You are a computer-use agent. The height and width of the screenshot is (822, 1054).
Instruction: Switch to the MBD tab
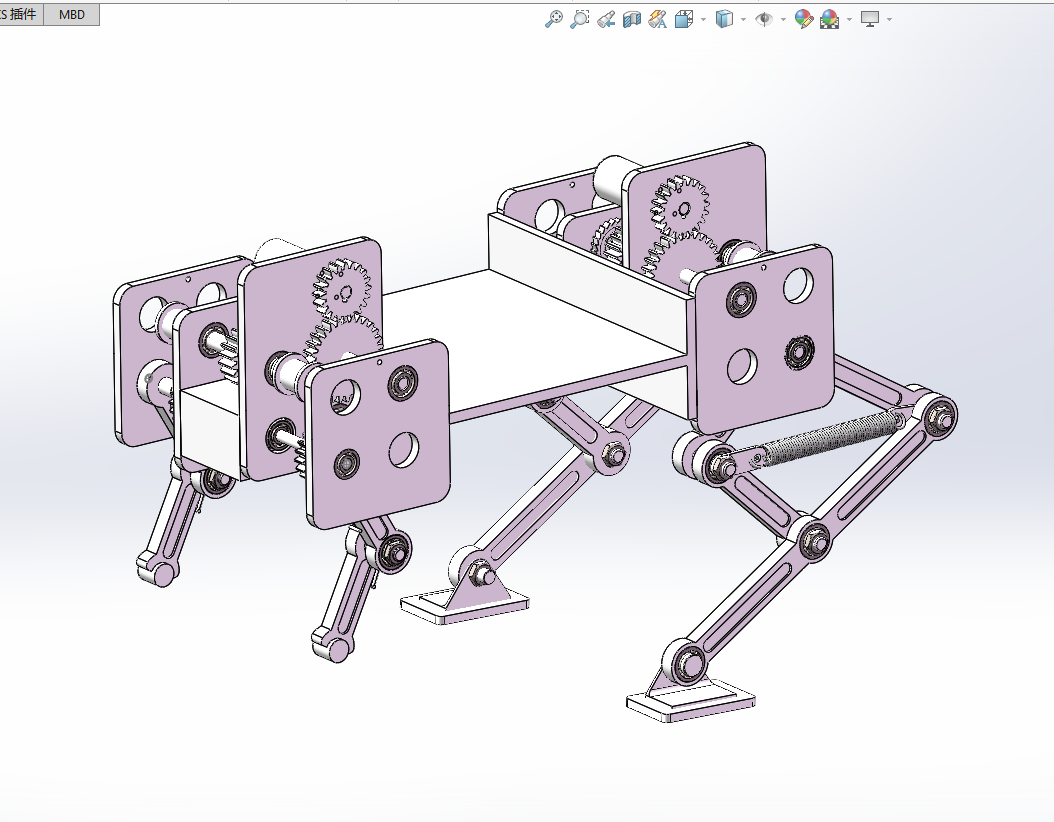[72, 14]
